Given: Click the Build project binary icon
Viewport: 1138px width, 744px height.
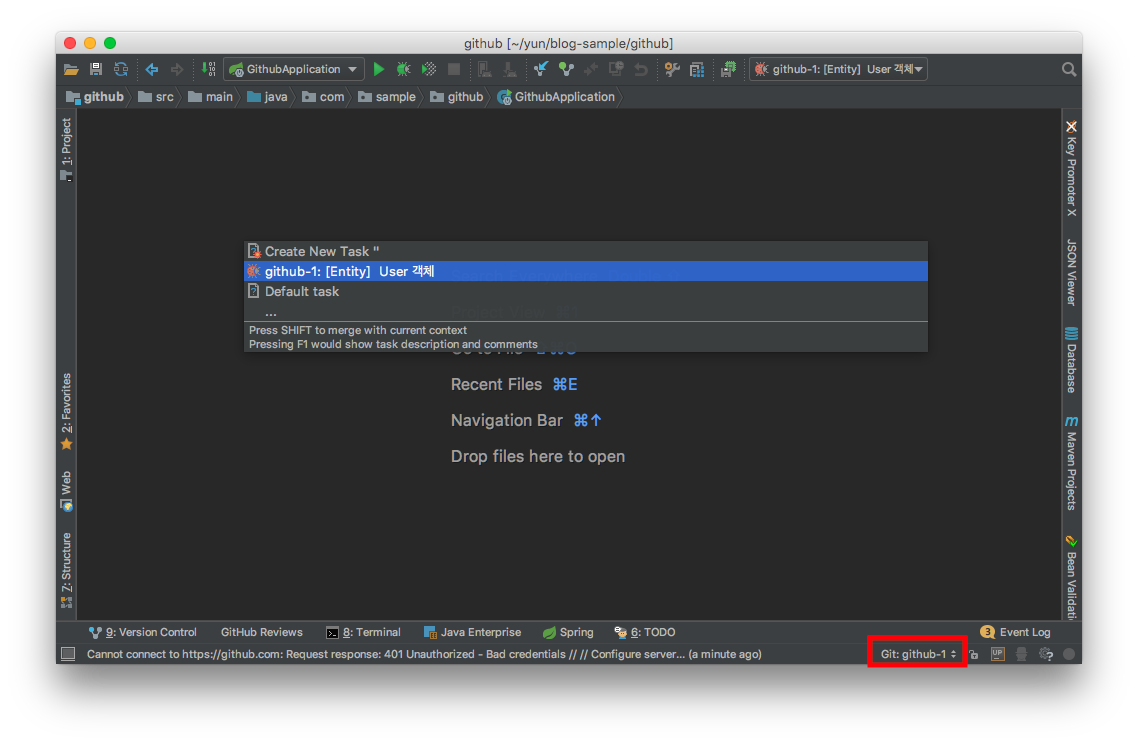Looking at the screenshot, I should pos(208,69).
